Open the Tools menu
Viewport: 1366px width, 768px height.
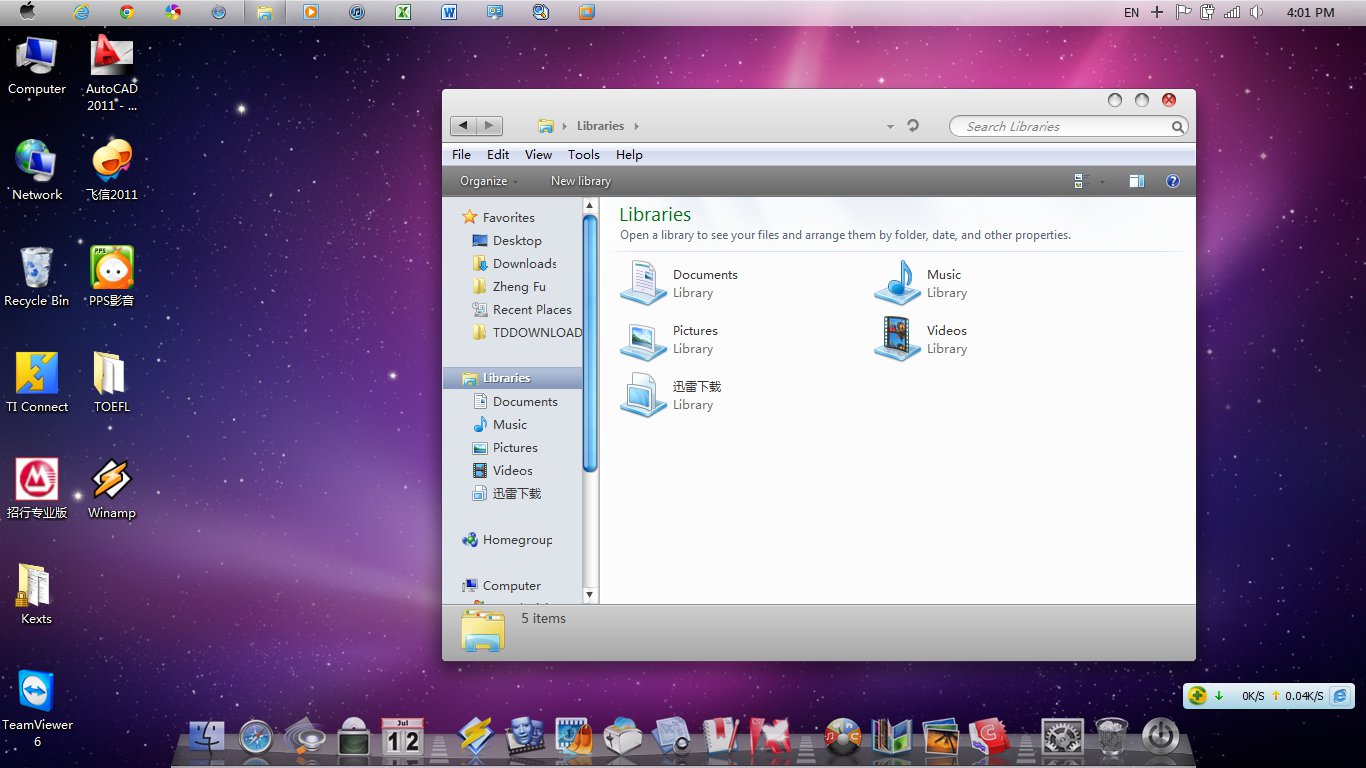click(584, 155)
